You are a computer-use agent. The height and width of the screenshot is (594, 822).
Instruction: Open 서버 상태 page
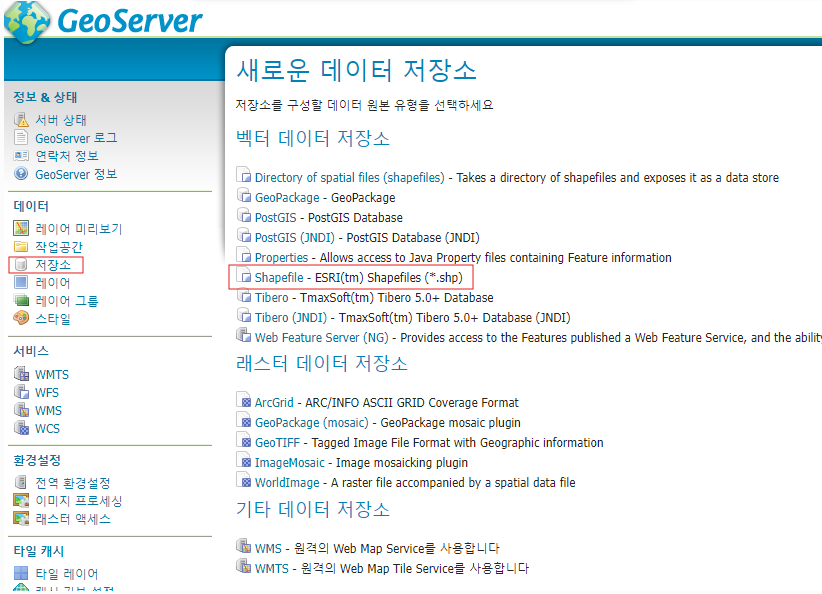(x=61, y=120)
